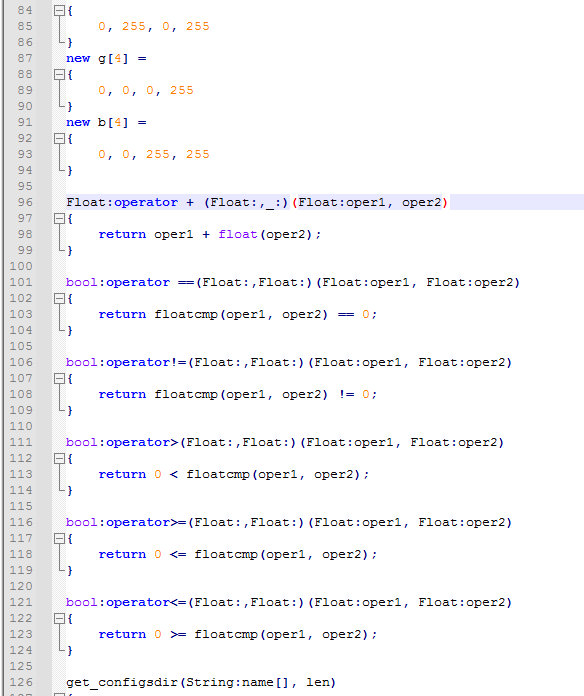Click the red-highlighted '(Float:oper1, oper2)' parameters
This screenshot has height=696, width=584.
[370, 202]
